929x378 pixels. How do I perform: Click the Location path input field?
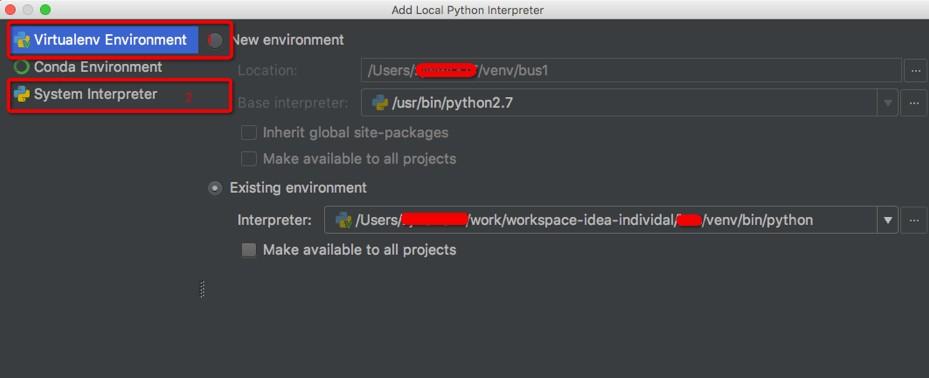coord(631,71)
